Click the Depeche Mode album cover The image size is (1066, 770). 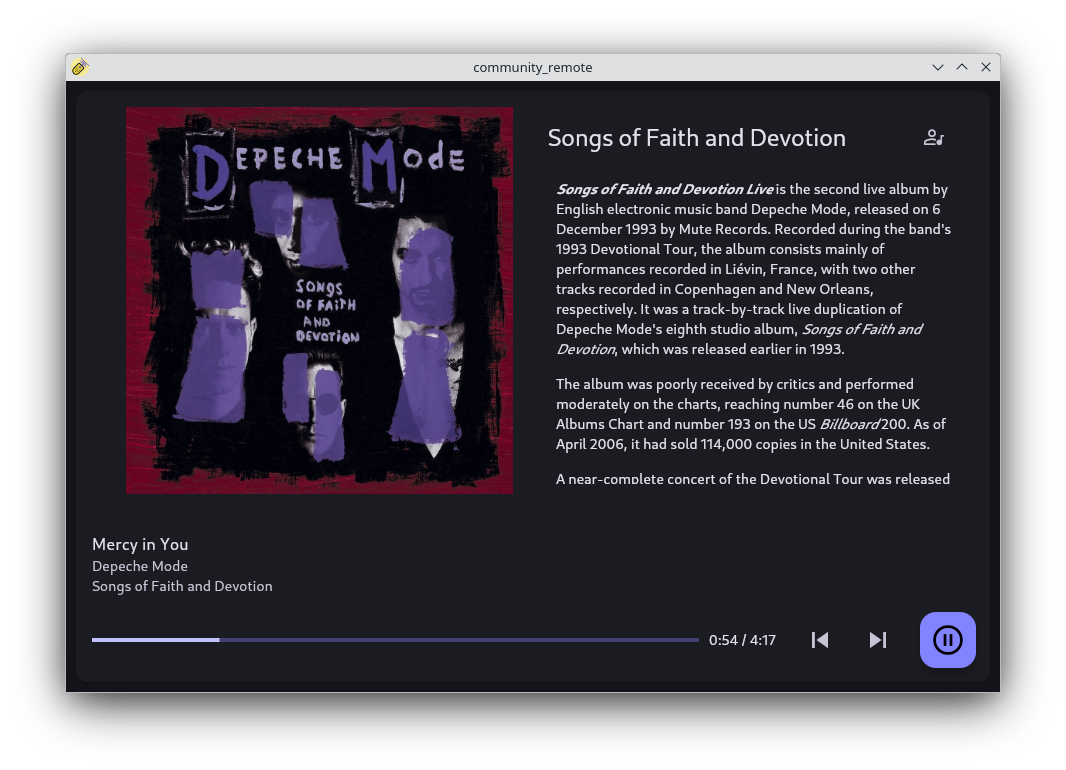pyautogui.click(x=320, y=300)
